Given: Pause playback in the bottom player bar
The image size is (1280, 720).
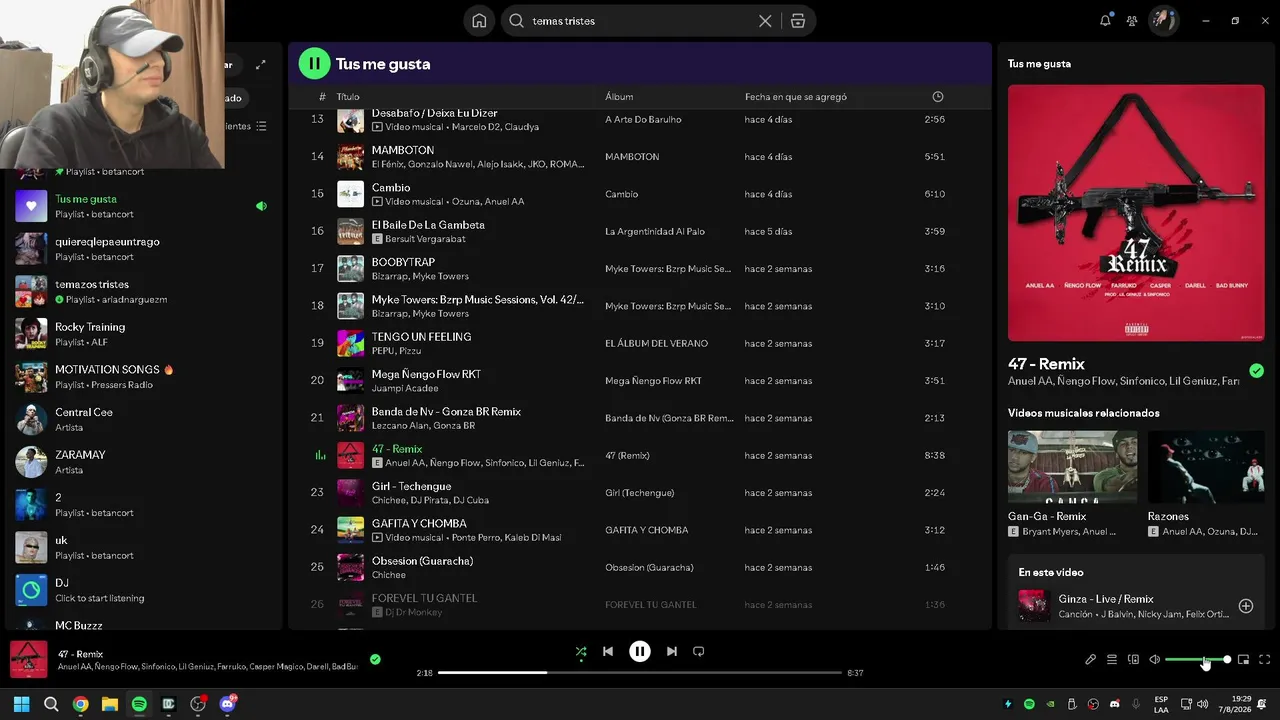Looking at the screenshot, I should 640,651.
